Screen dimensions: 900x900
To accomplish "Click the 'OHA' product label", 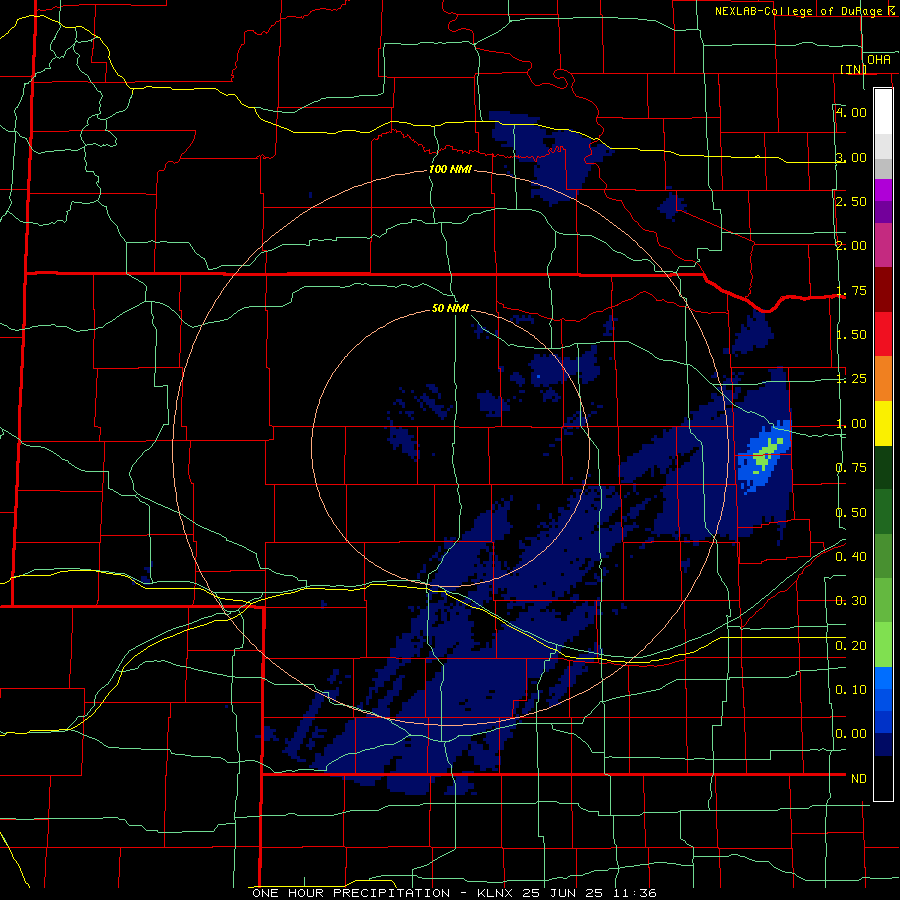I will tap(879, 59).
